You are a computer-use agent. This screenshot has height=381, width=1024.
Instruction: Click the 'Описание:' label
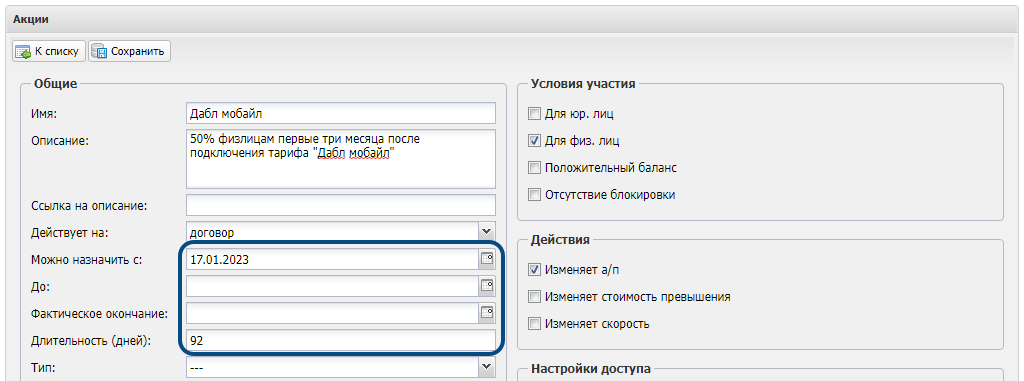click(x=59, y=141)
